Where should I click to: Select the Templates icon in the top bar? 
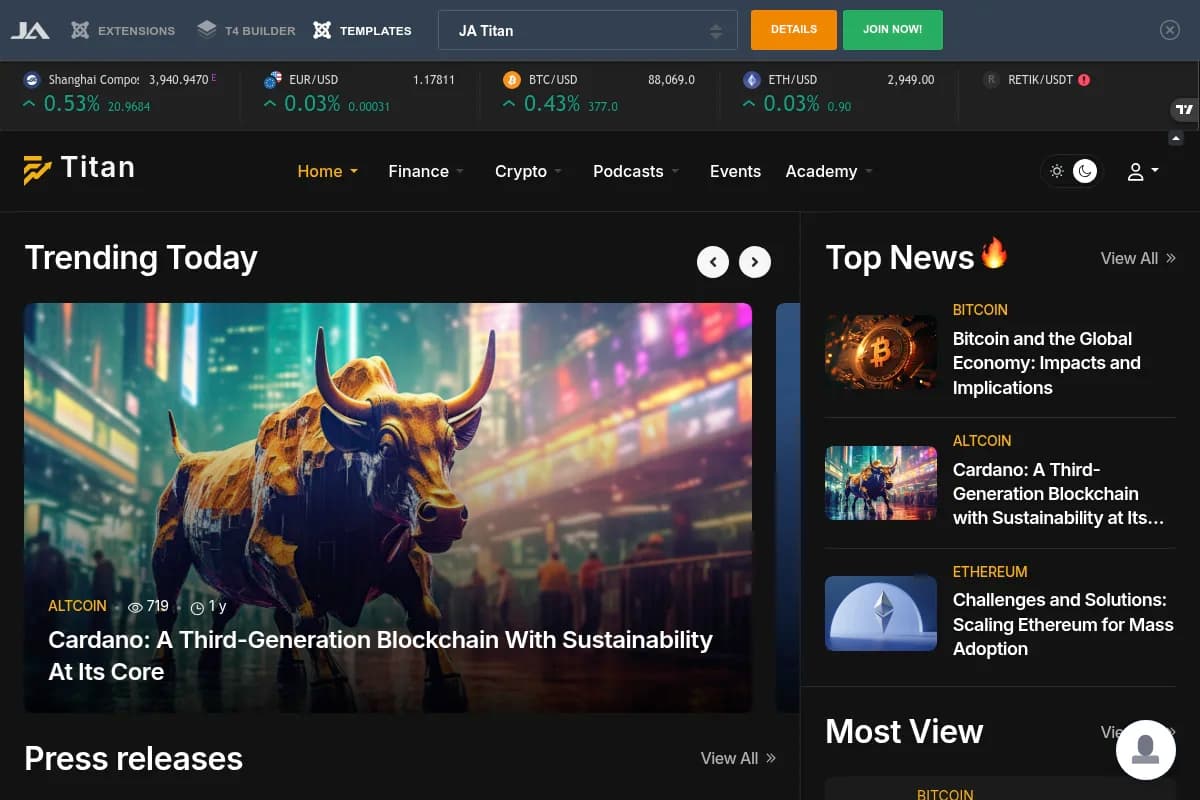click(x=321, y=29)
